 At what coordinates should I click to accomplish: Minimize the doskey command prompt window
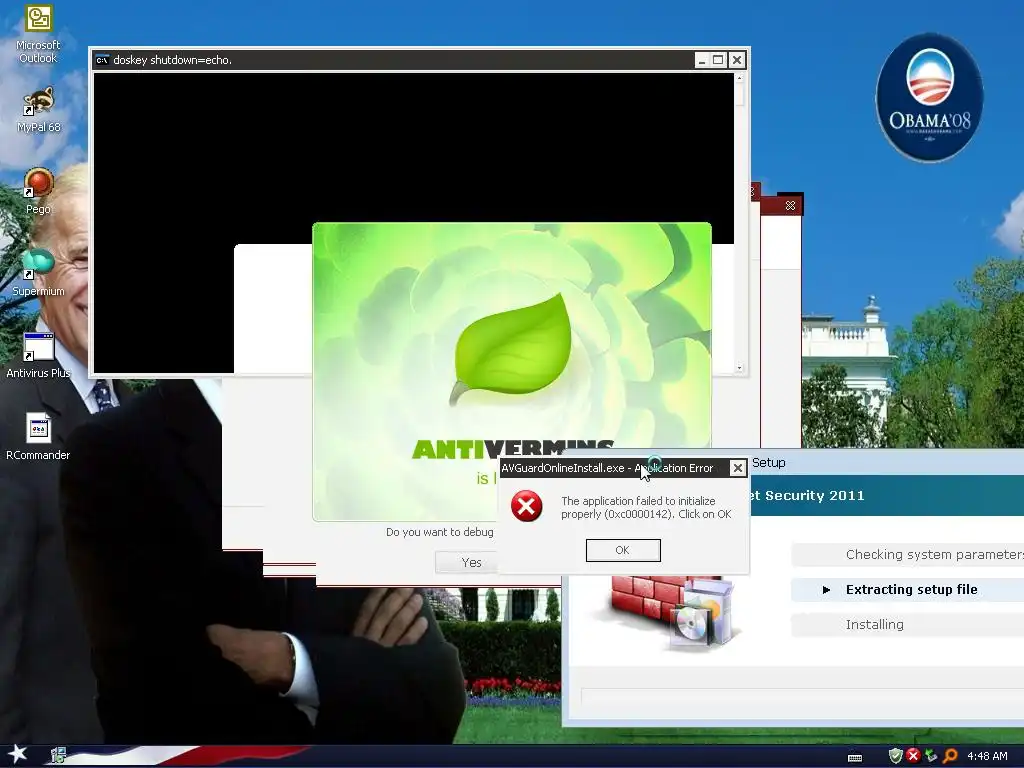(x=701, y=60)
